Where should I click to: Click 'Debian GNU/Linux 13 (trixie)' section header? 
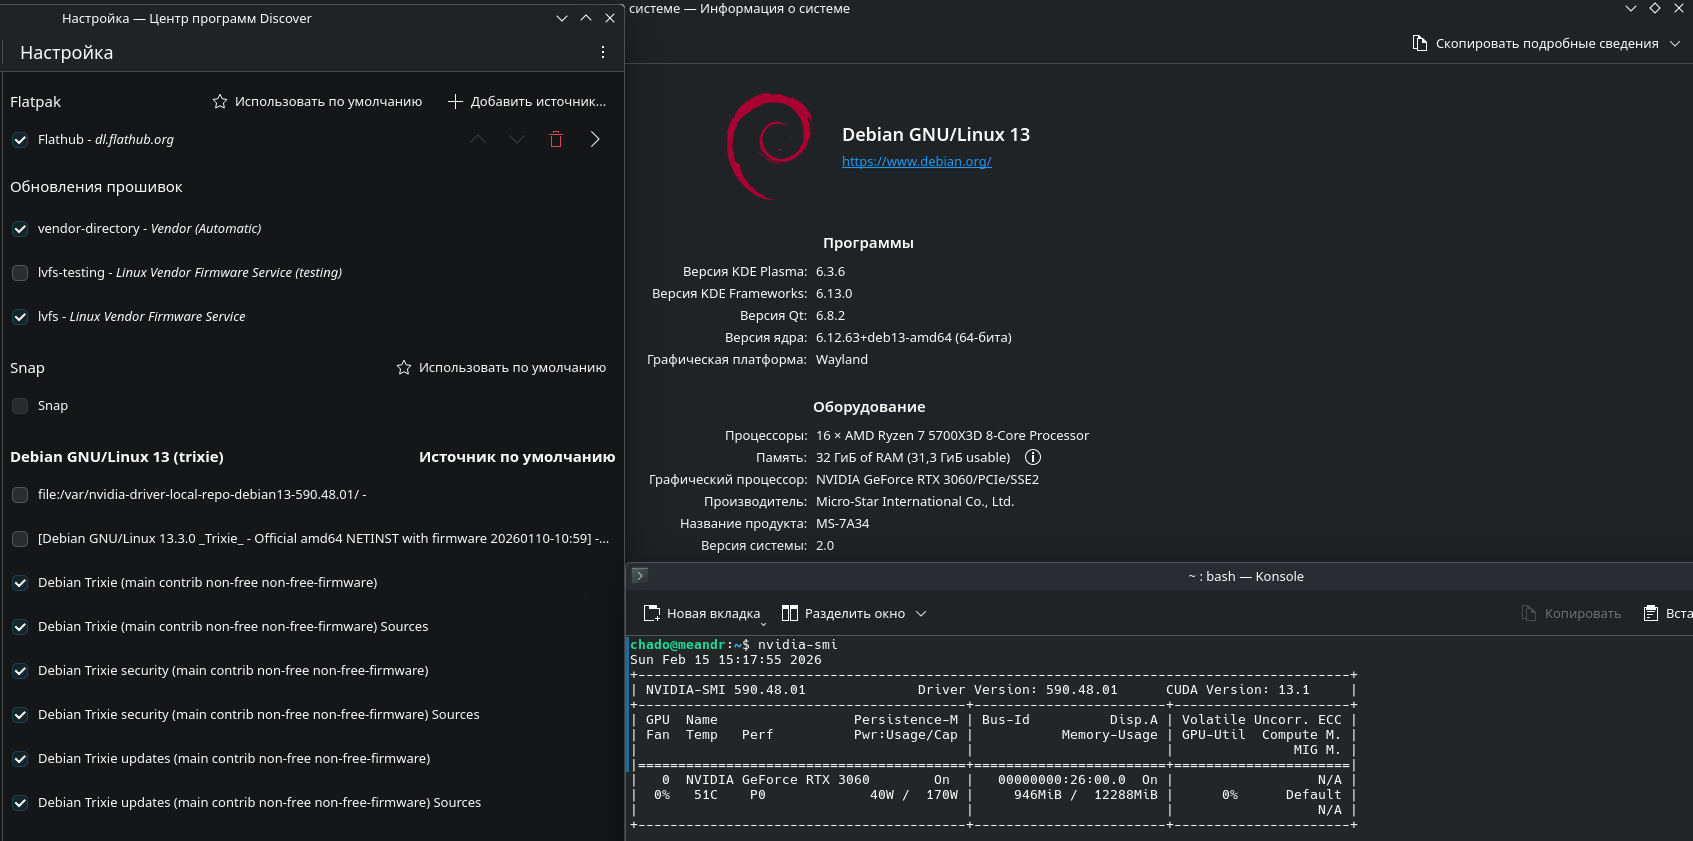tap(117, 457)
